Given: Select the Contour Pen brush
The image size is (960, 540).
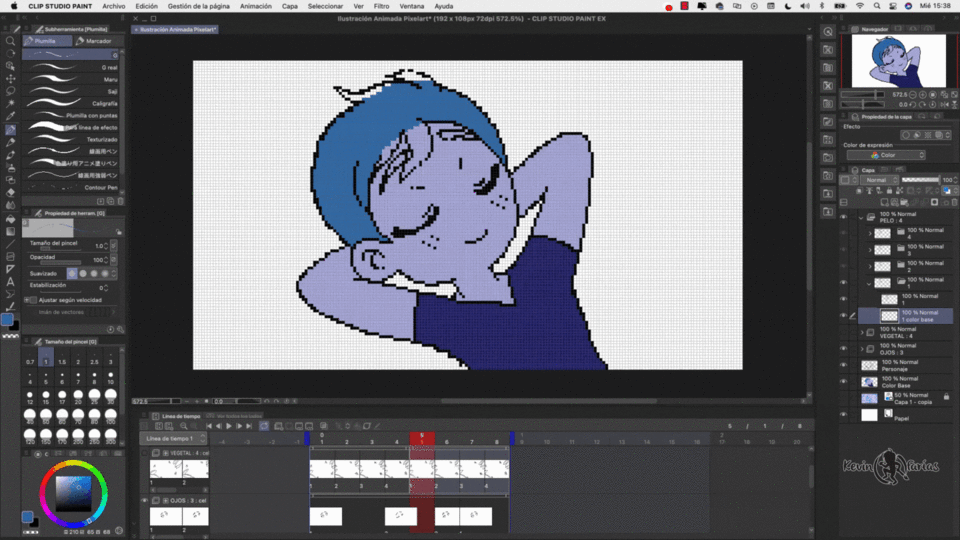Looking at the screenshot, I should point(72,187).
